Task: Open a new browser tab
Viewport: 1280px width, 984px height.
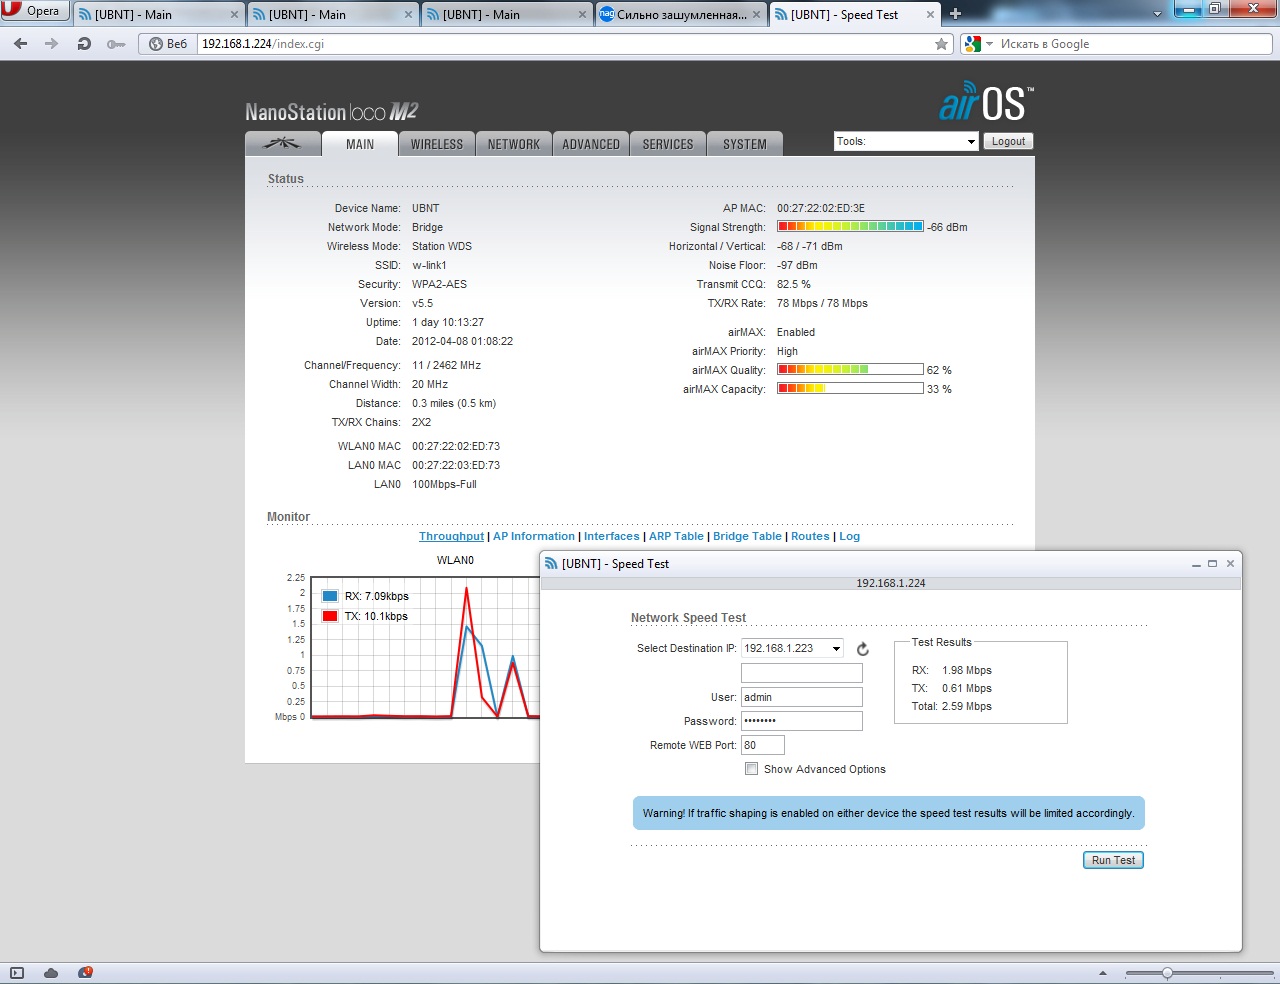Action: (955, 14)
